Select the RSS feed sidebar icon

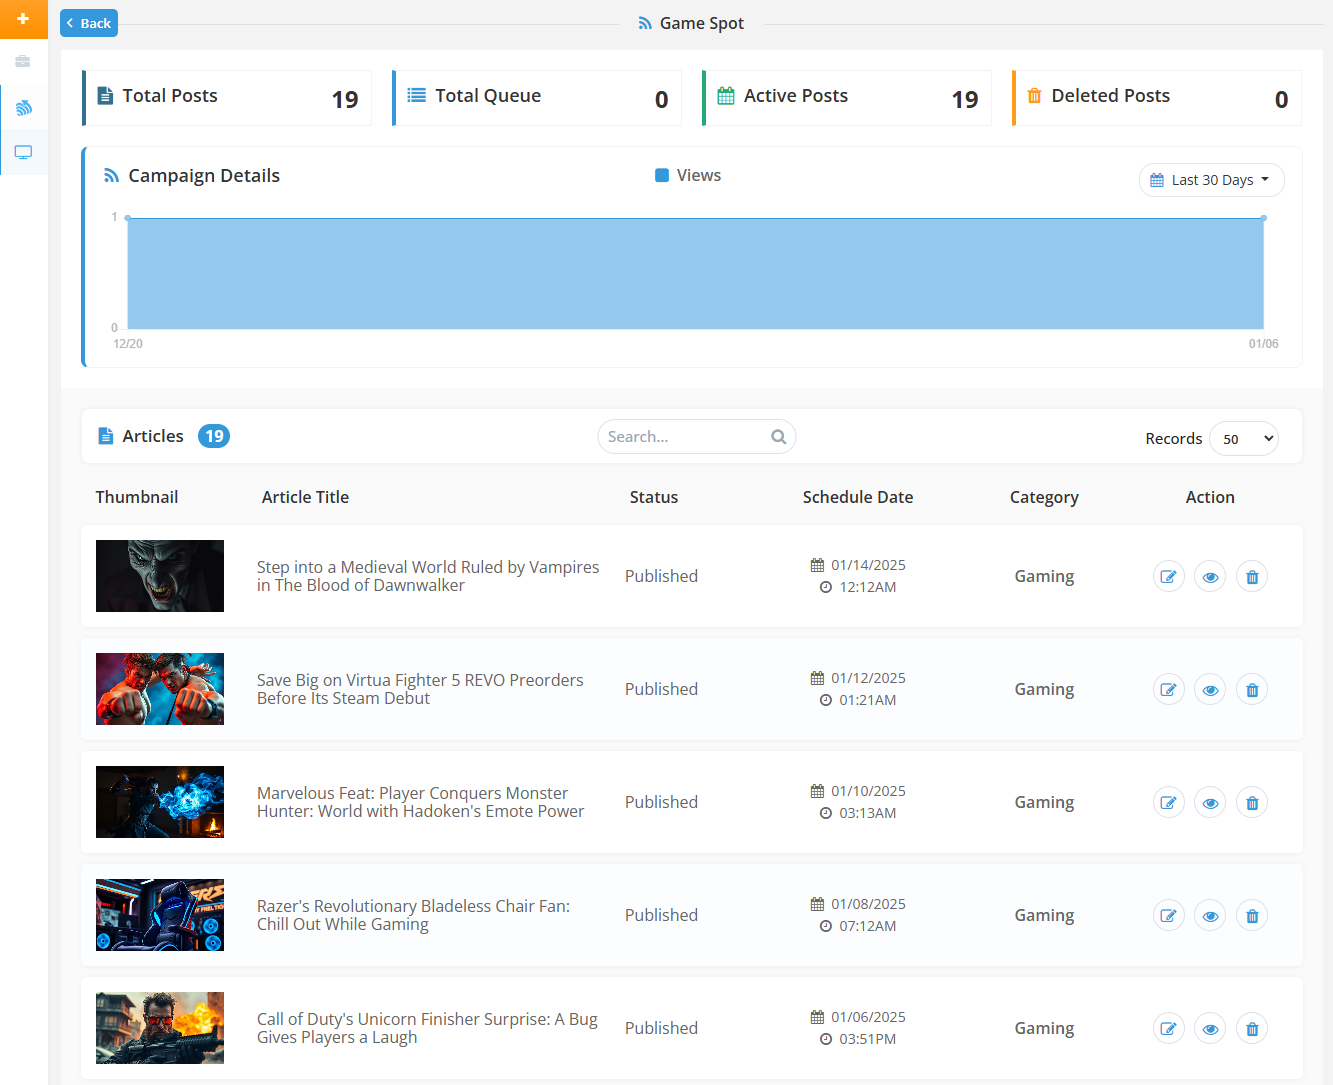click(24, 107)
